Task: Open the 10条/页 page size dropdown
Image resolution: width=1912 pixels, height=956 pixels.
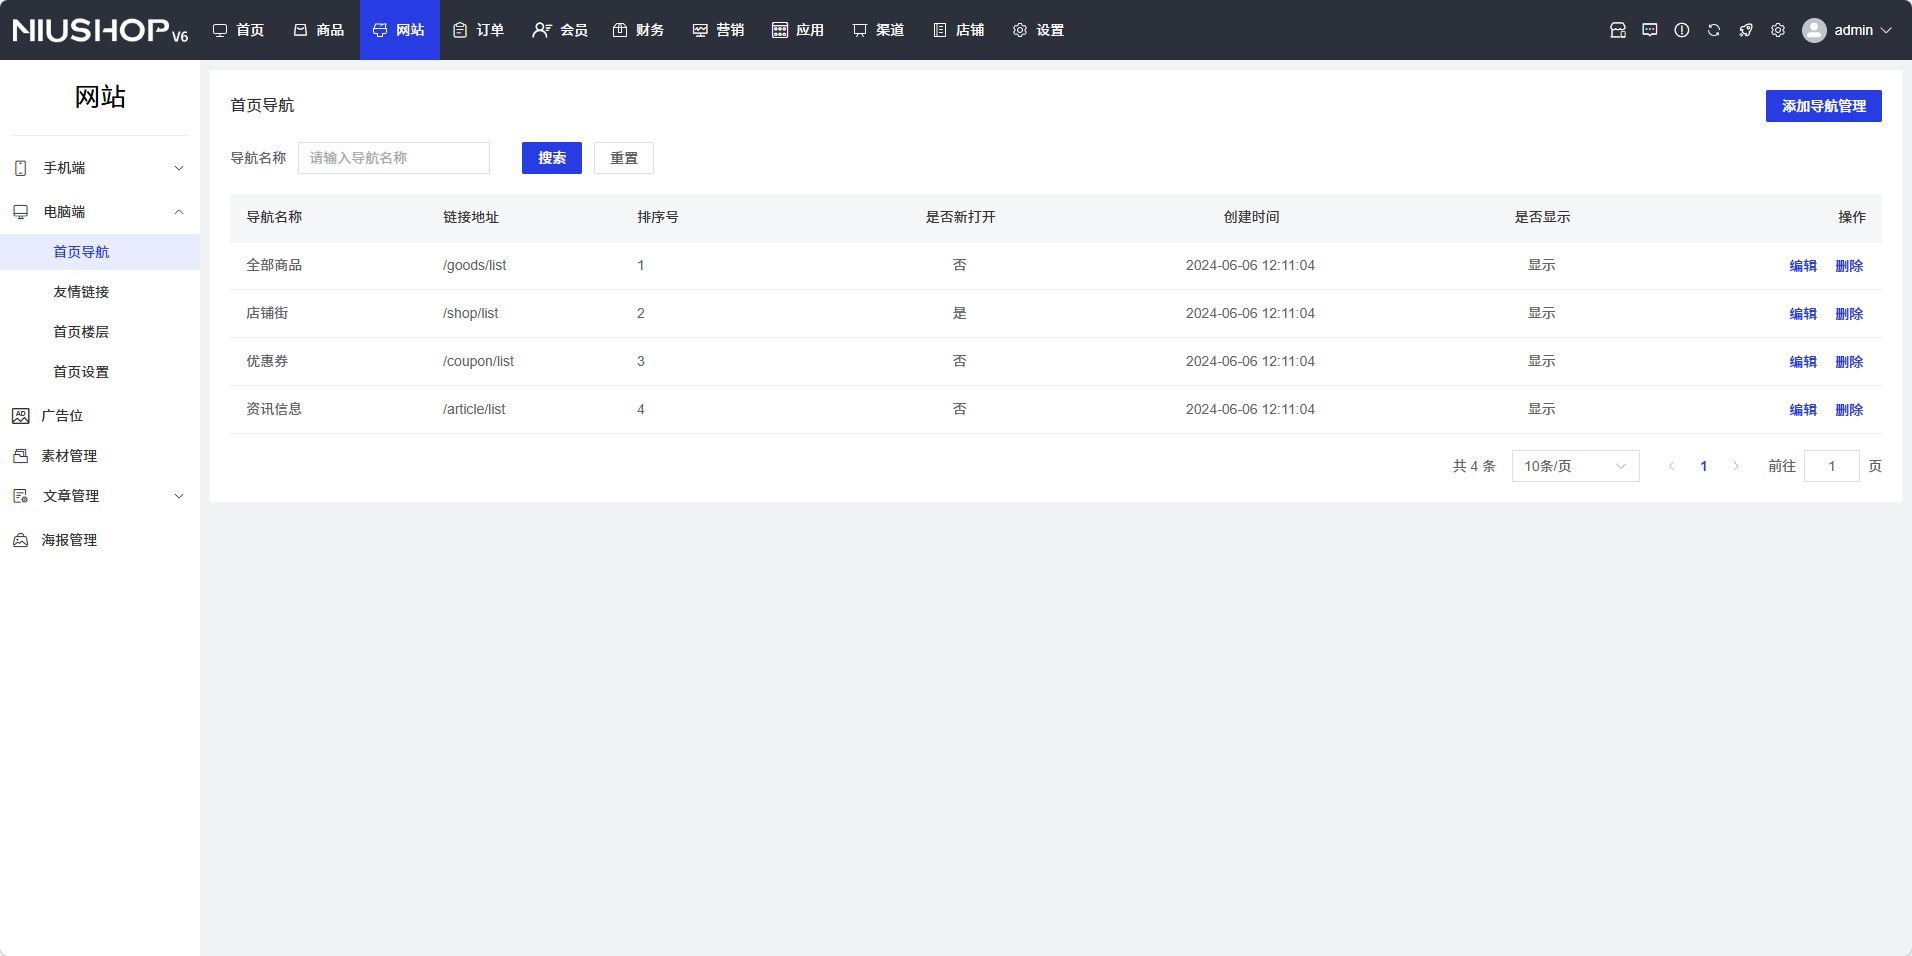Action: 1575,466
